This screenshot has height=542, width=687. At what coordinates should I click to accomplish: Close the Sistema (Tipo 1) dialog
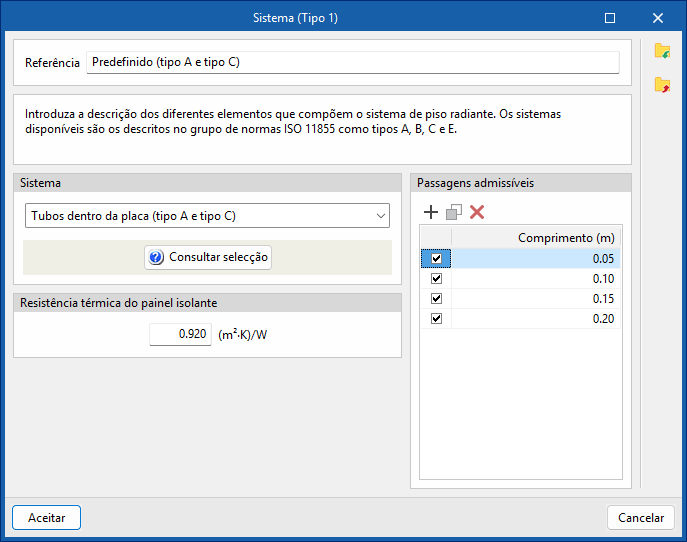[658, 17]
